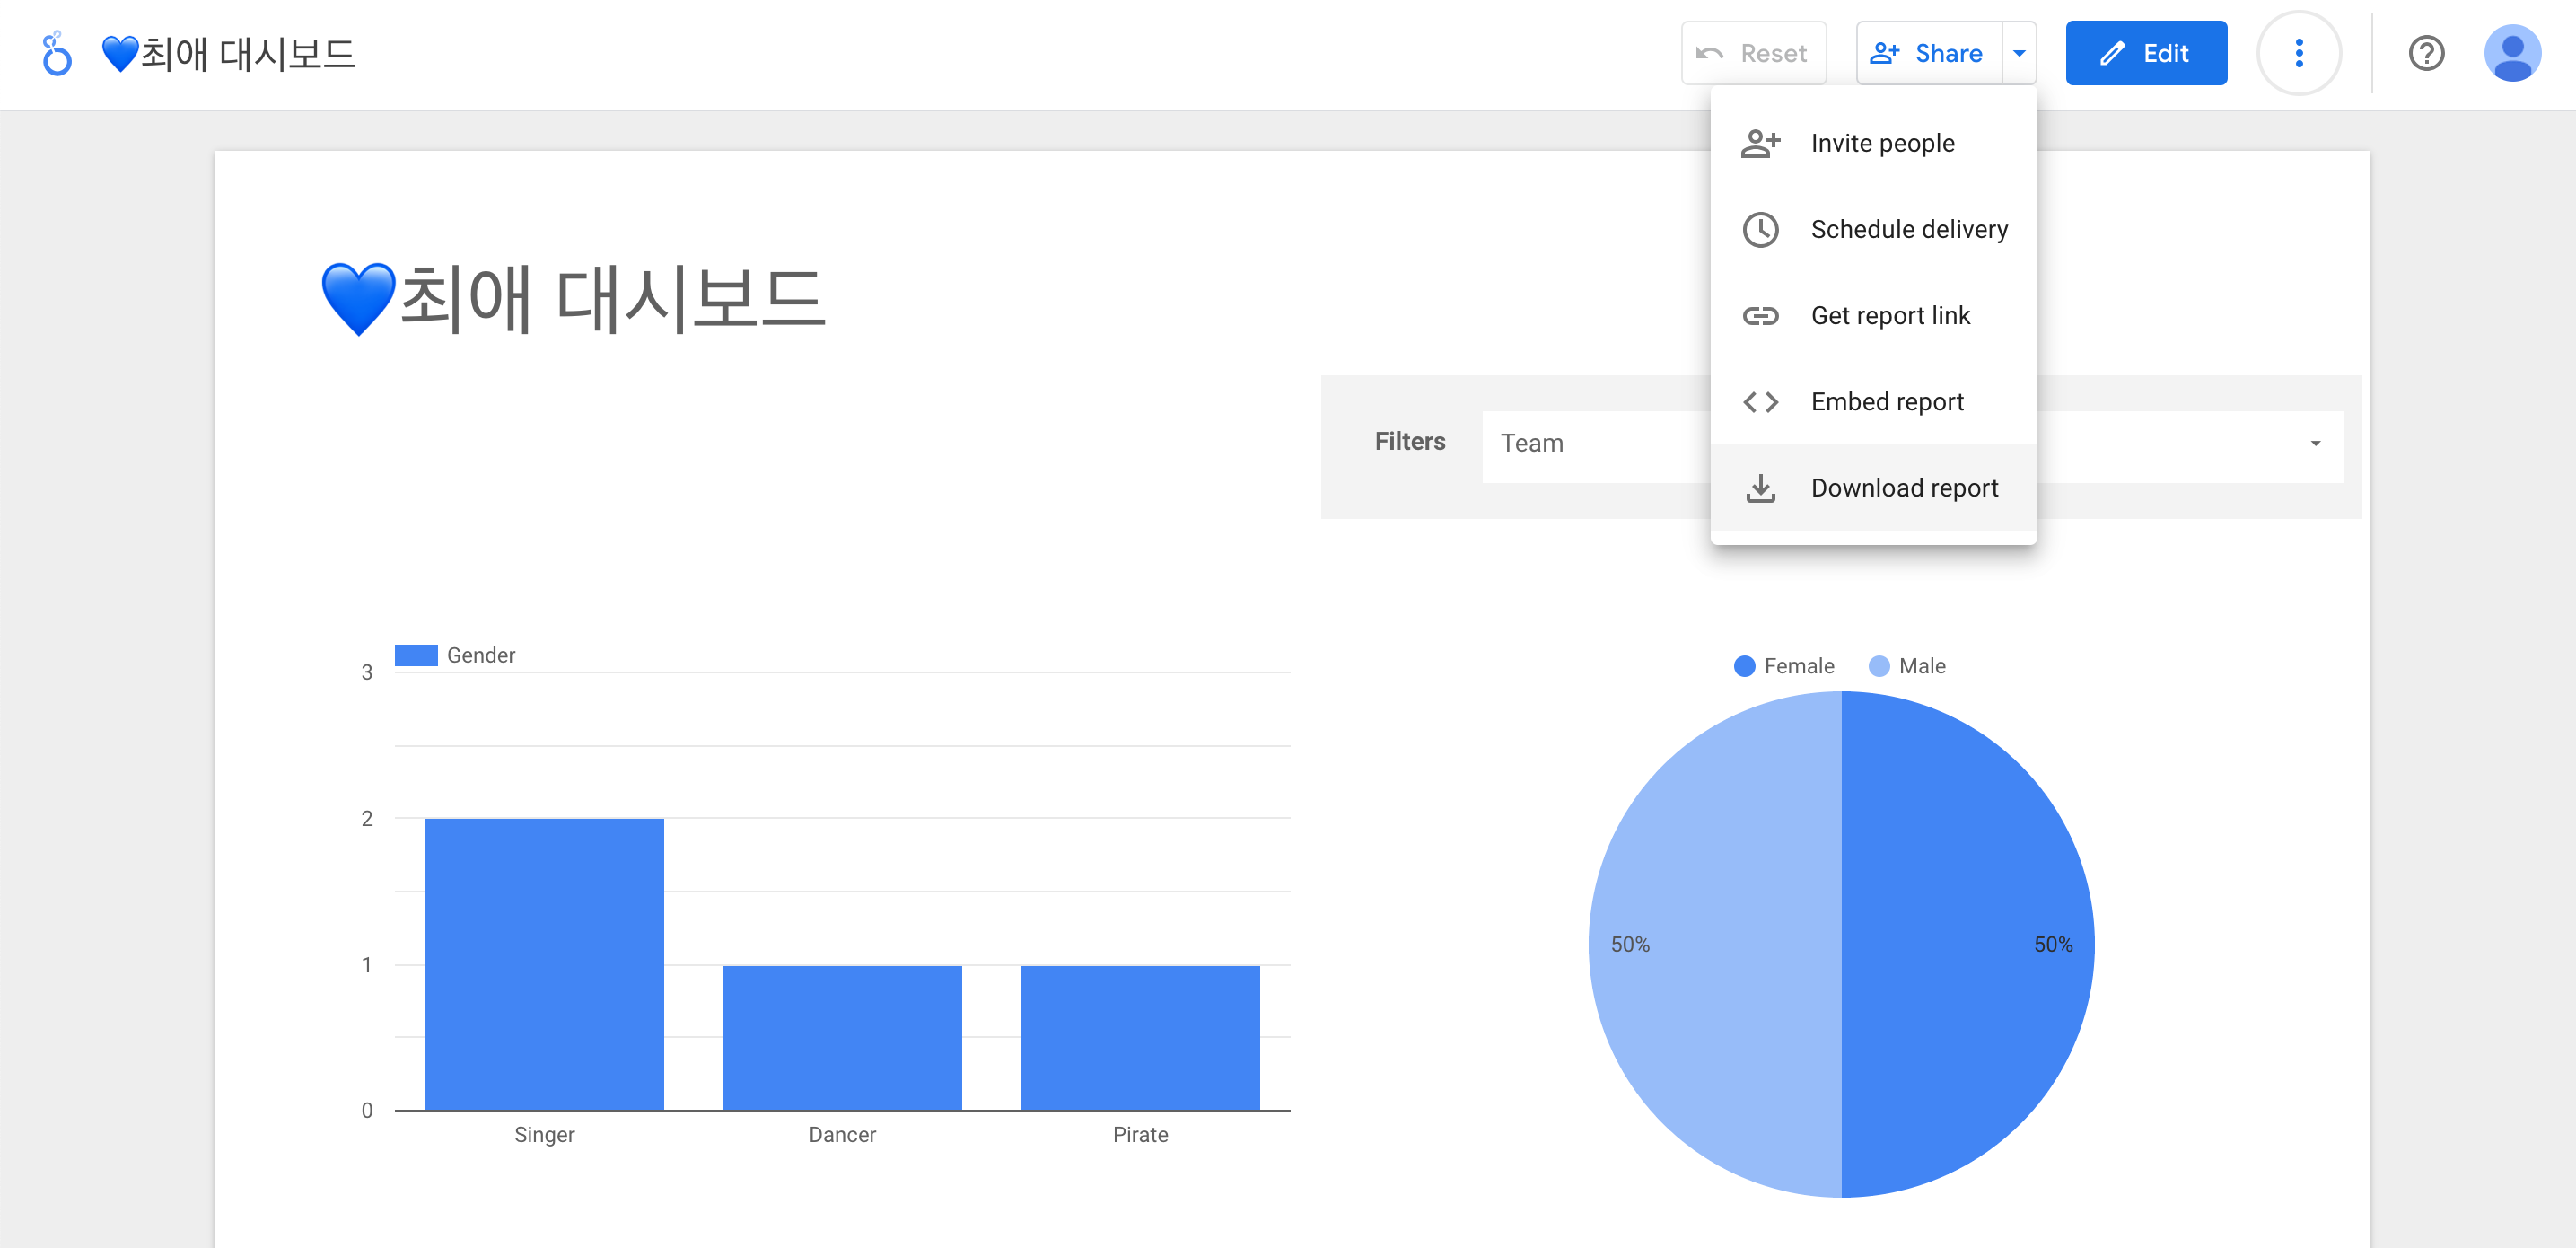The image size is (2576, 1248).
Task: Expand the Team filter dropdown arrow
Action: click(x=2314, y=443)
